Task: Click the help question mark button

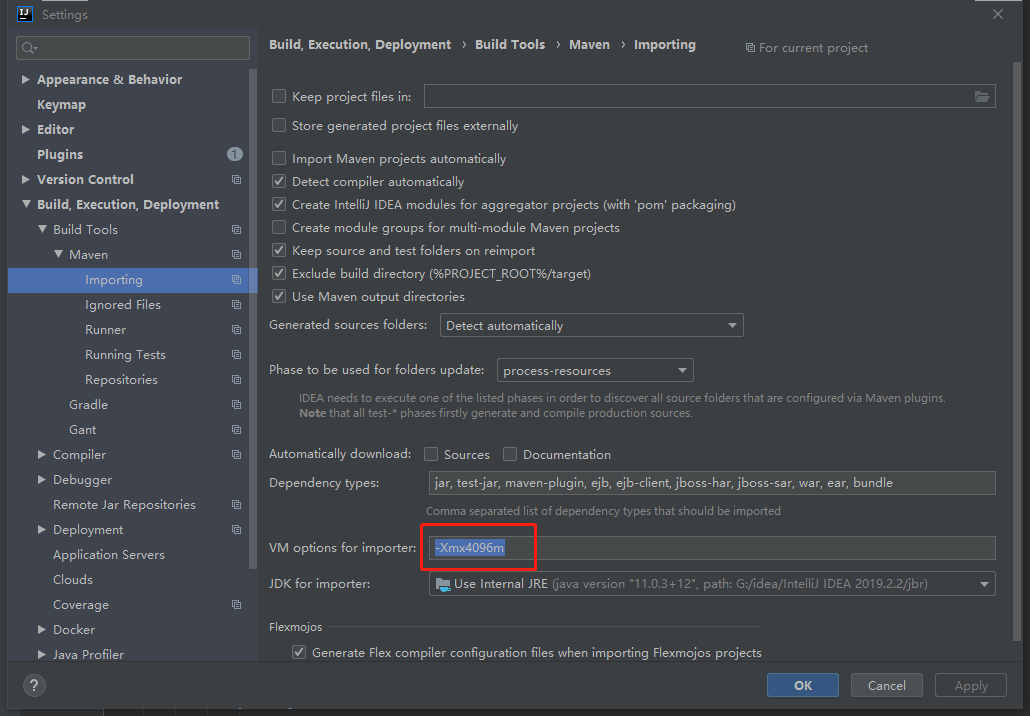Action: coord(34,686)
